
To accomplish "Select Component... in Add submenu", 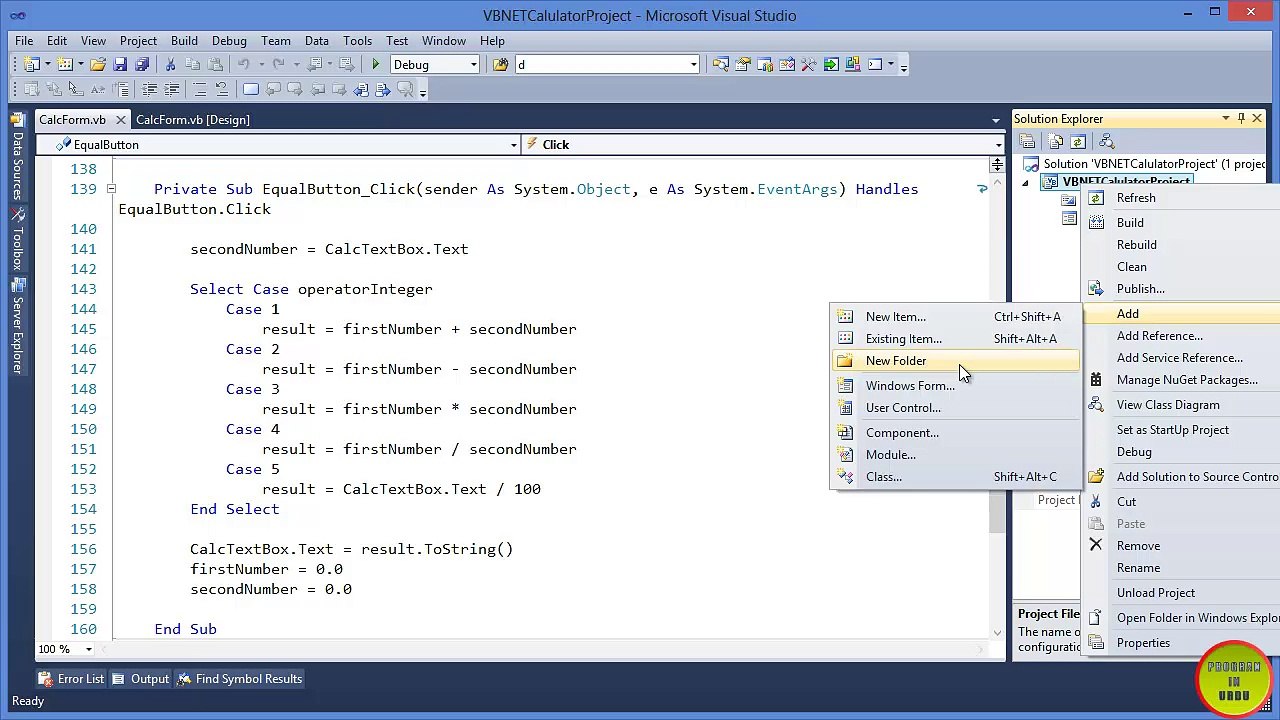I will (955, 433).
